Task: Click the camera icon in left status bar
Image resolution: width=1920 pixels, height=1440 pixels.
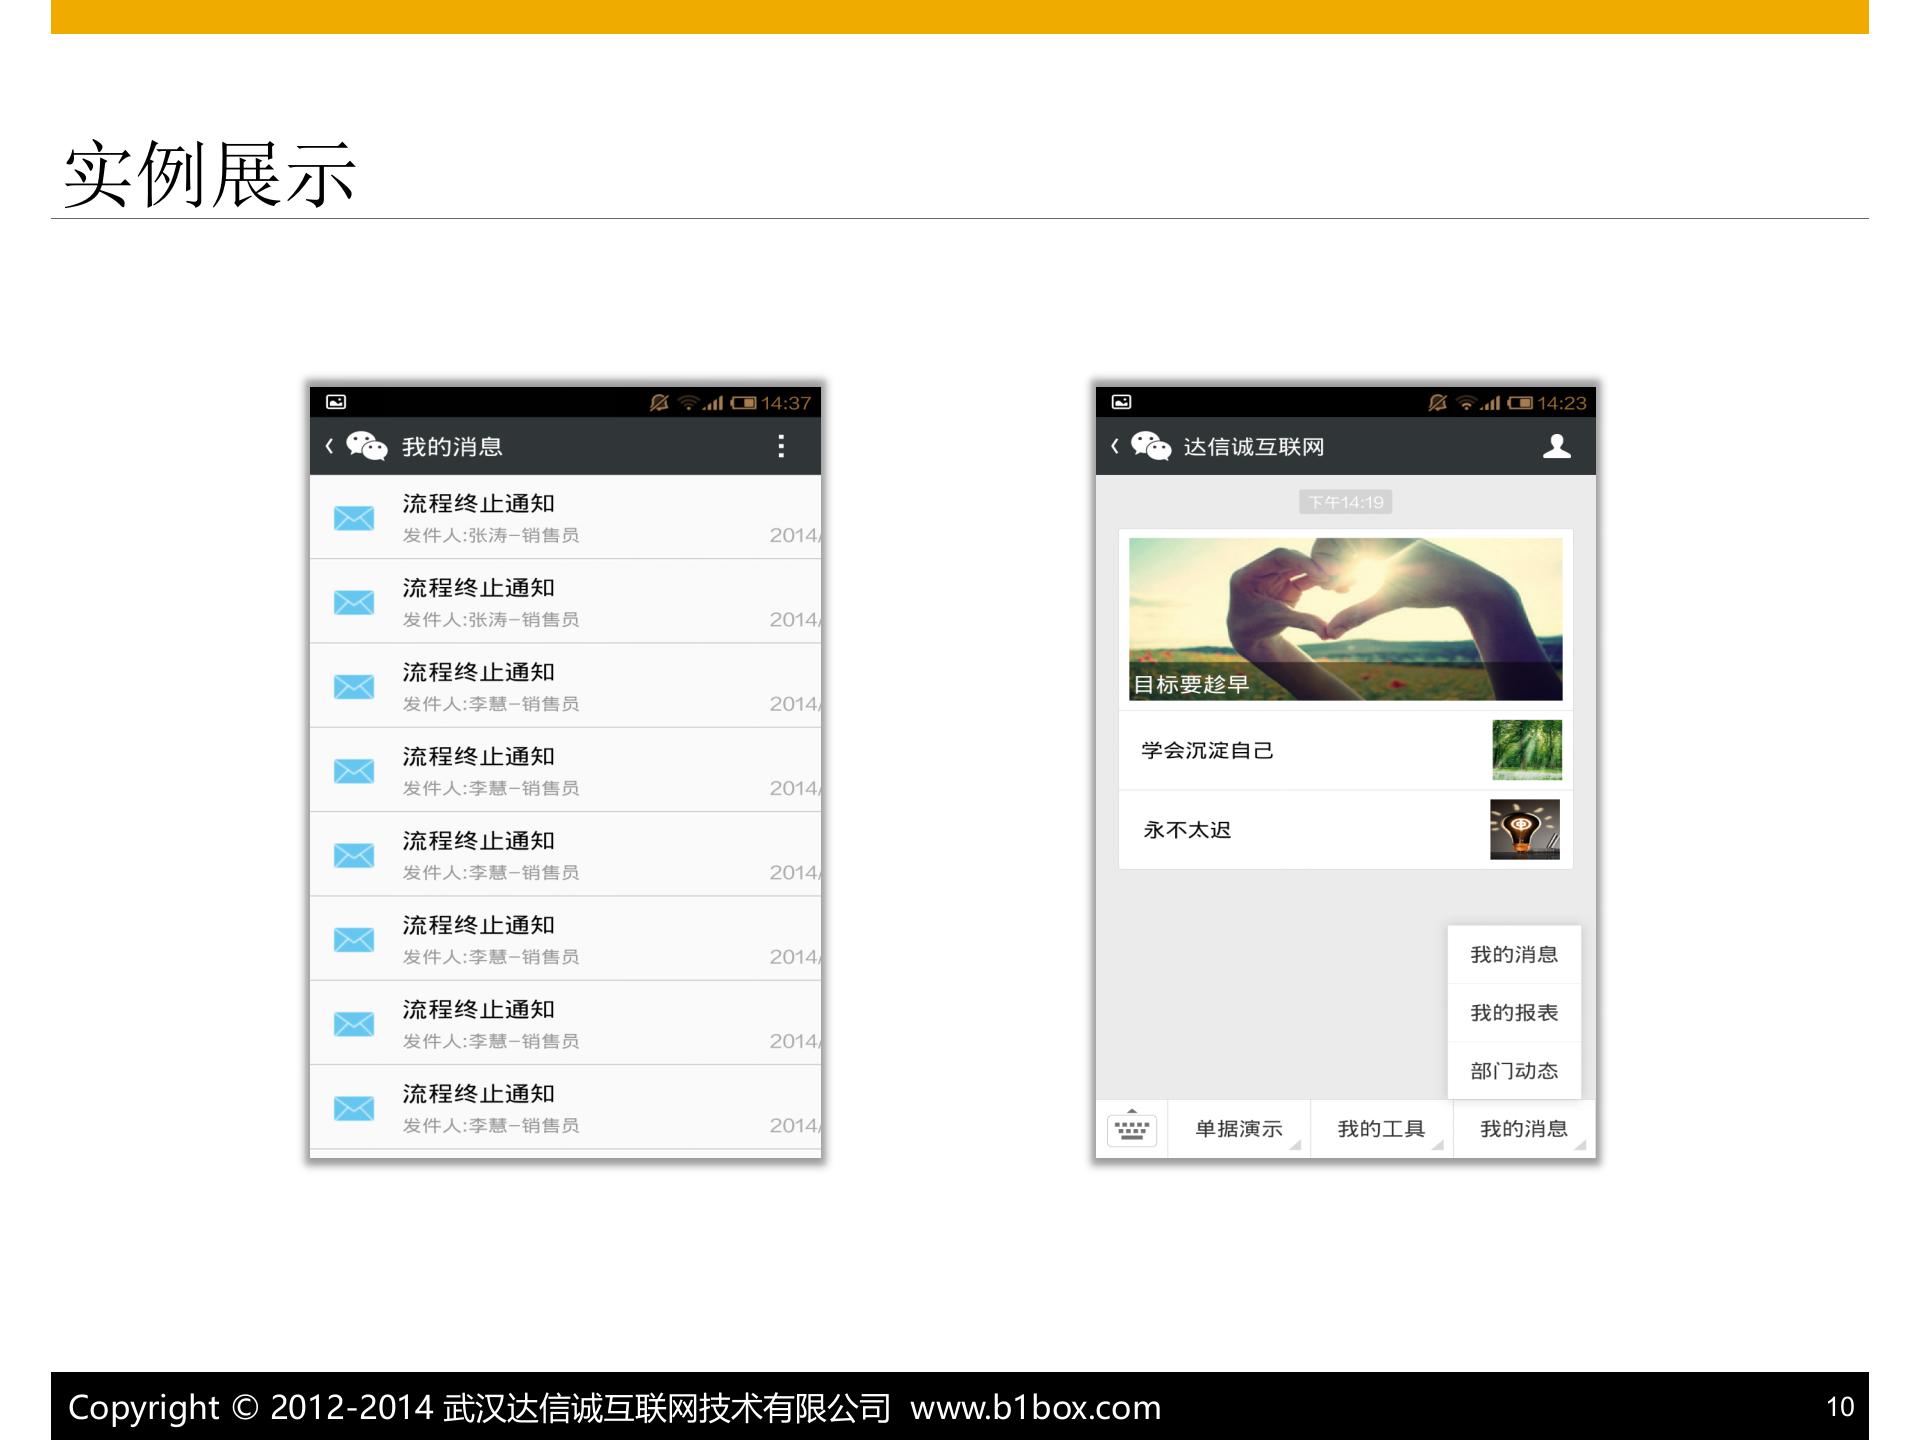Action: pos(336,401)
